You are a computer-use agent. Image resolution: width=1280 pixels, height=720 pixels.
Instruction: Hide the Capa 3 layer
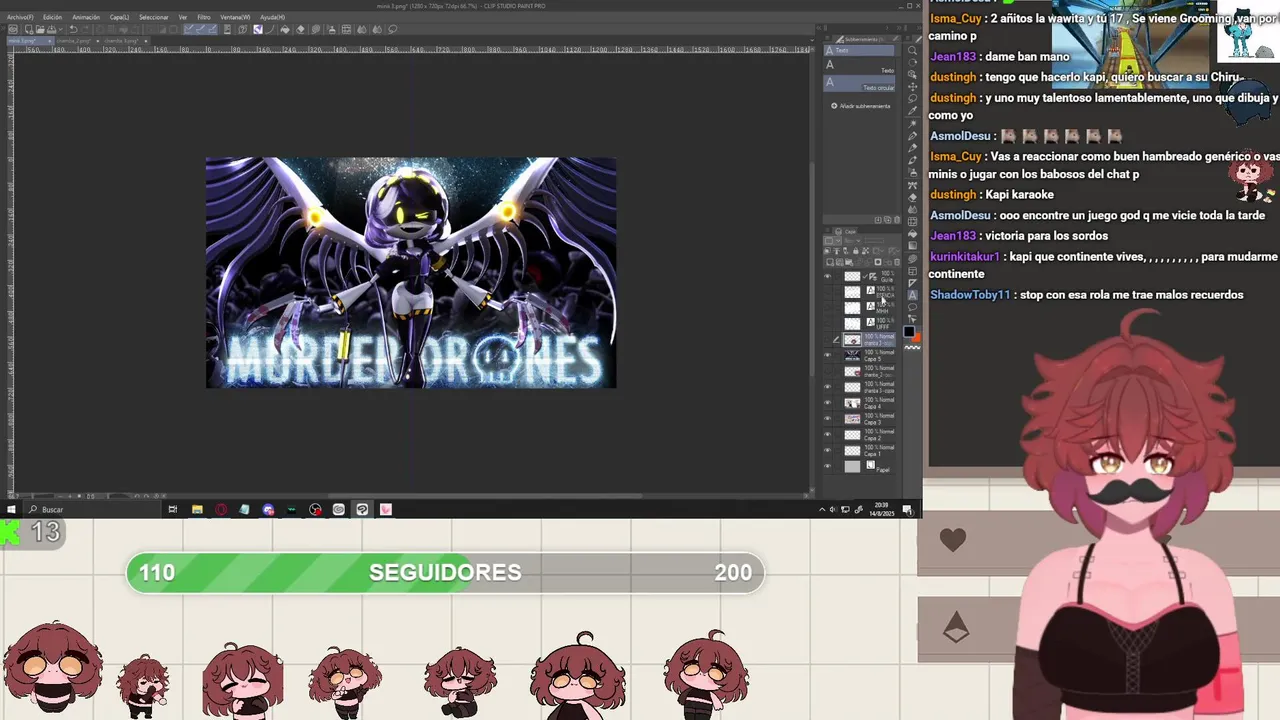[827, 418]
